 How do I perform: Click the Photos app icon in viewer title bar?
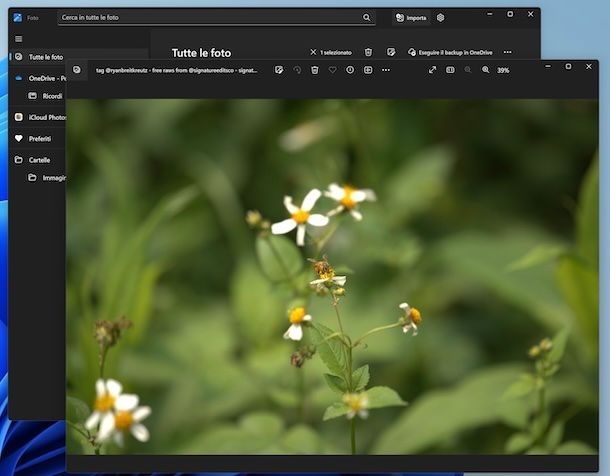click(x=77, y=70)
